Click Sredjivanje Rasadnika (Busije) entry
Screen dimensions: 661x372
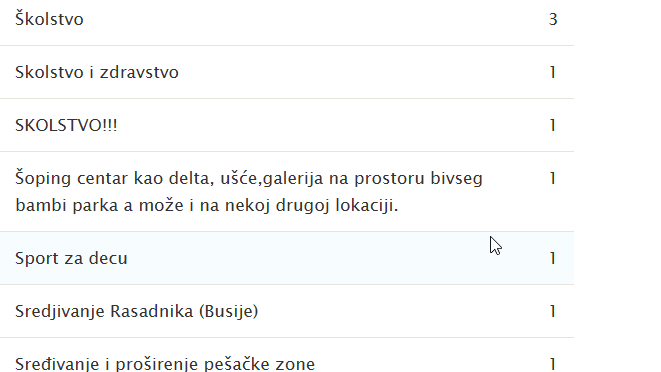[287, 311]
